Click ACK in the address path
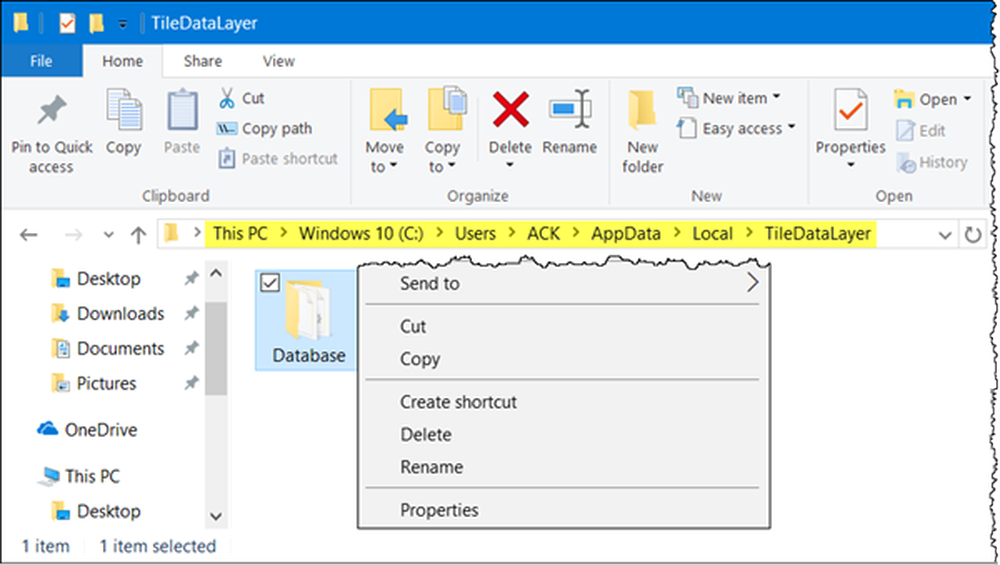Image resolution: width=1000 pixels, height=565 pixels. click(x=543, y=234)
